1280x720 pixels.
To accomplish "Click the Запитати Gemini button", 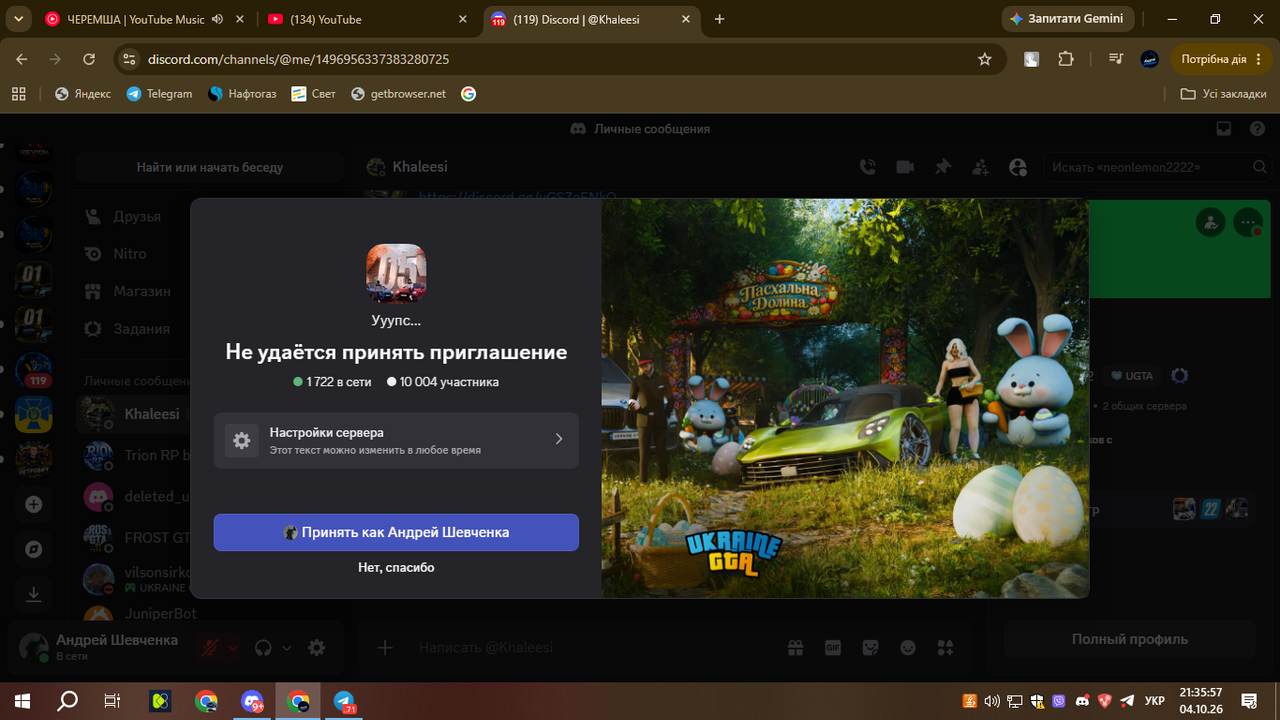I will (x=1066, y=19).
